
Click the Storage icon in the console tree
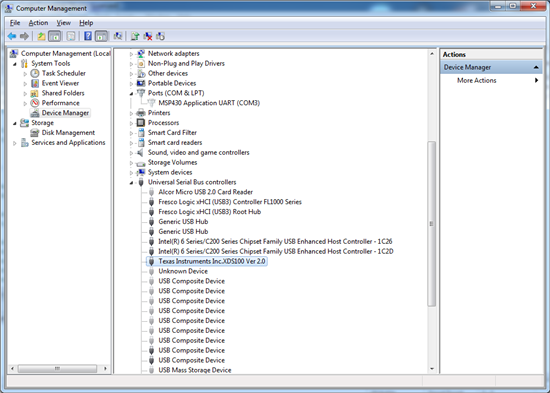point(24,123)
